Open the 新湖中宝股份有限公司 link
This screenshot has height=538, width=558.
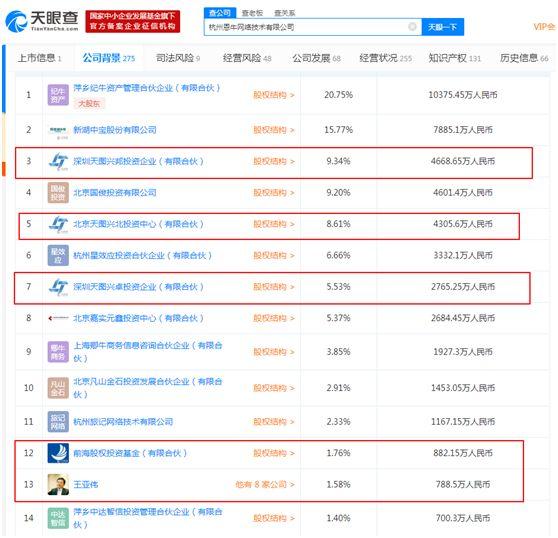pyautogui.click(x=115, y=130)
